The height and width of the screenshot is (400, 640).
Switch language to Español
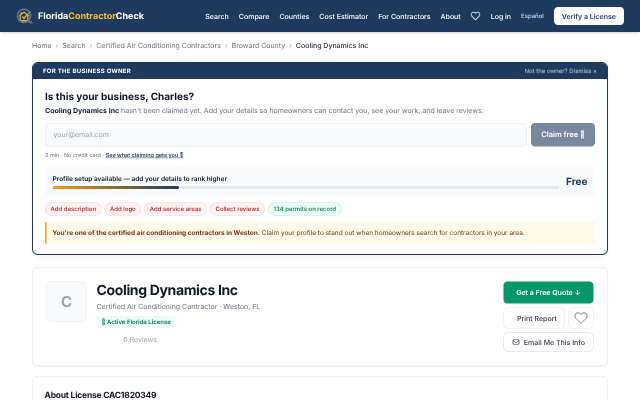(532, 16)
